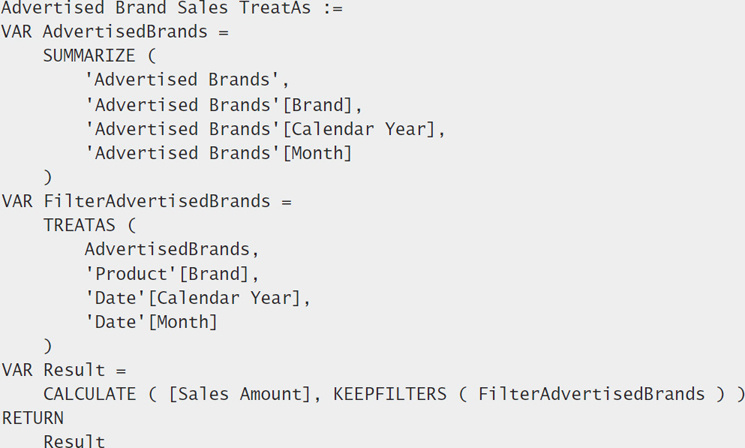Click the 'Date'[Month] column reference
Image resolution: width=745 pixels, height=448 pixels.
coord(151,322)
